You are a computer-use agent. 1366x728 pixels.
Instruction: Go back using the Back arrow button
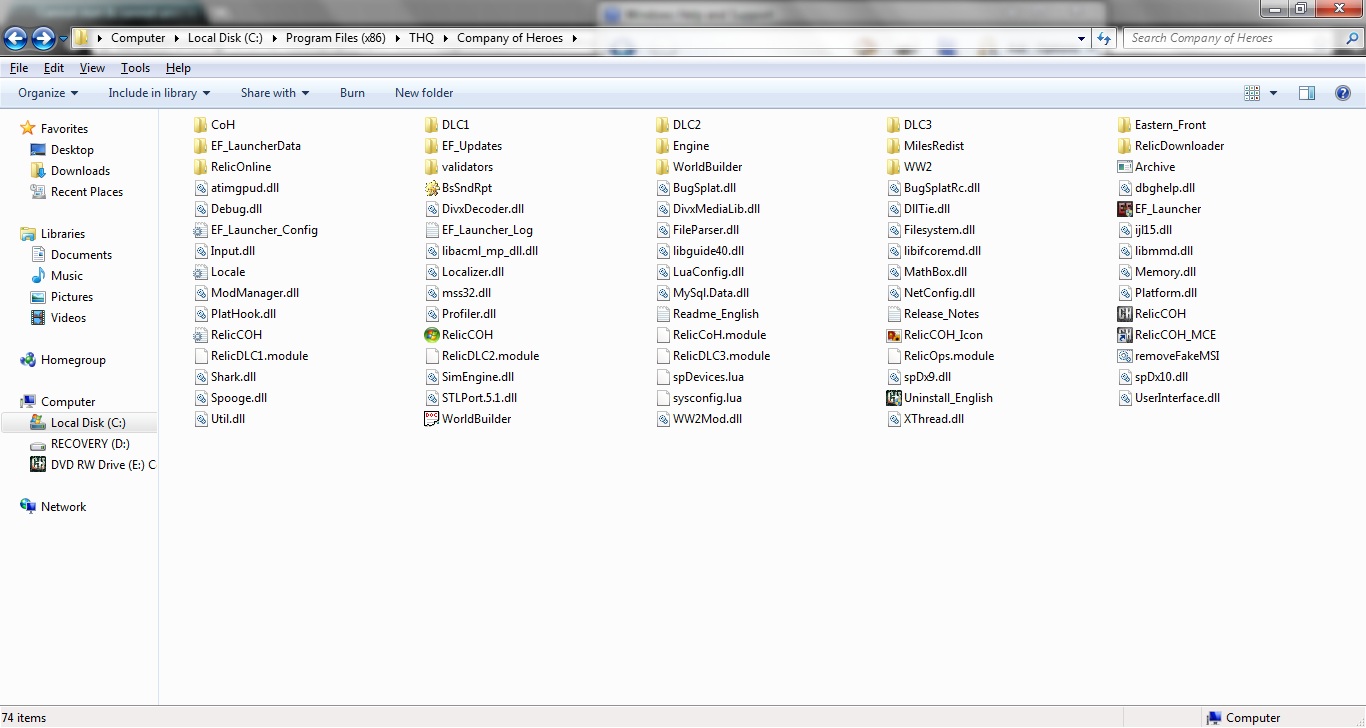pyautogui.click(x=15, y=39)
